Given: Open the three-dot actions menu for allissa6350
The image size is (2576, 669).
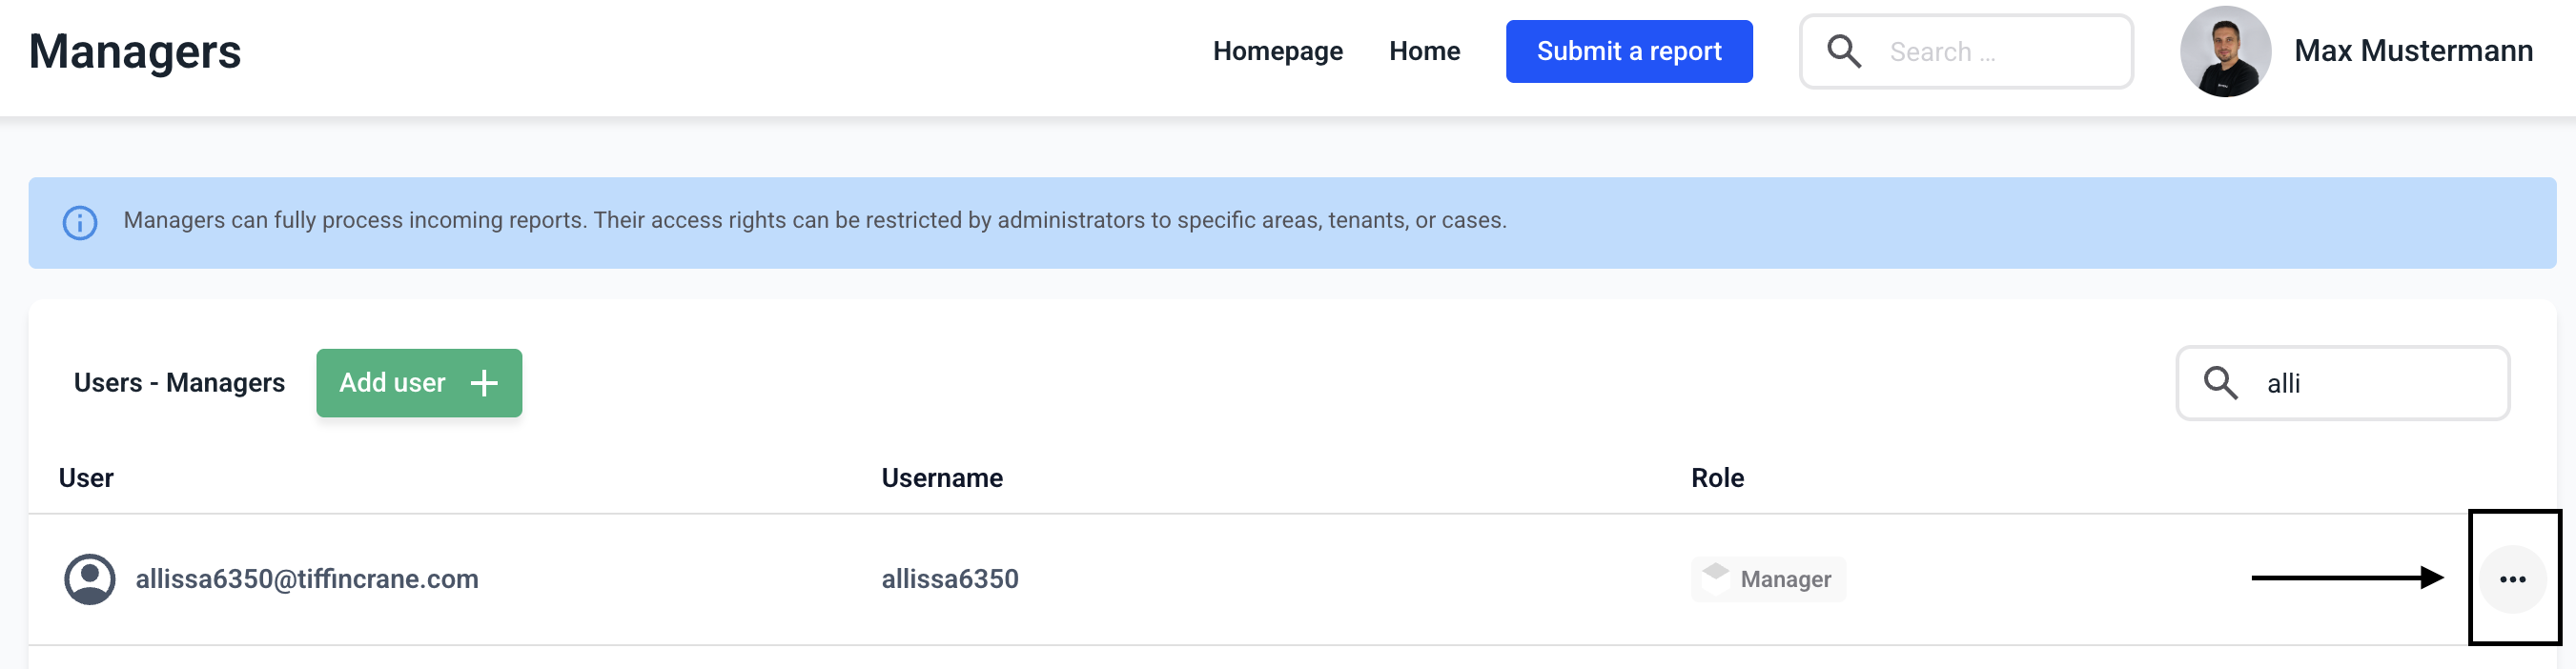Looking at the screenshot, I should [x=2512, y=579].
